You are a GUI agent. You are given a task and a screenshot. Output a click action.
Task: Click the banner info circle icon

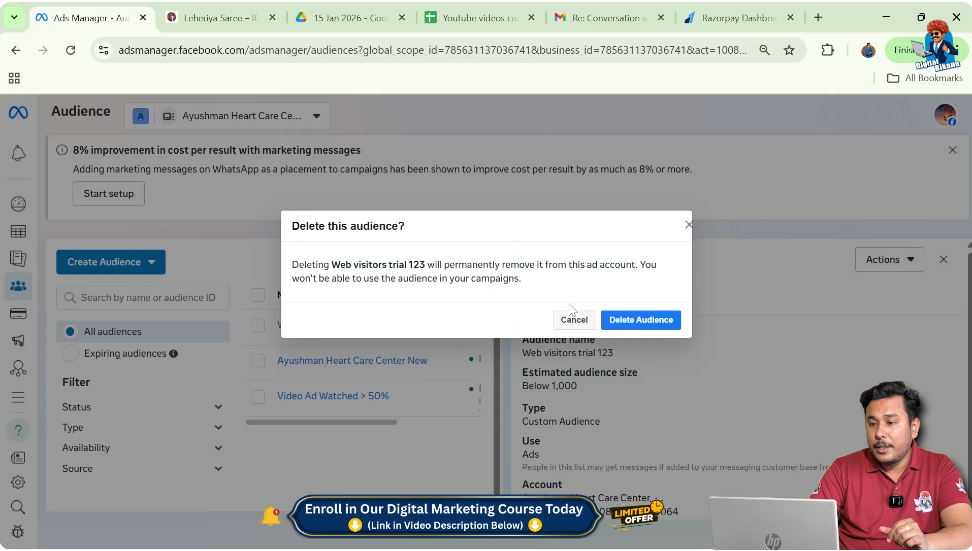[62, 150]
